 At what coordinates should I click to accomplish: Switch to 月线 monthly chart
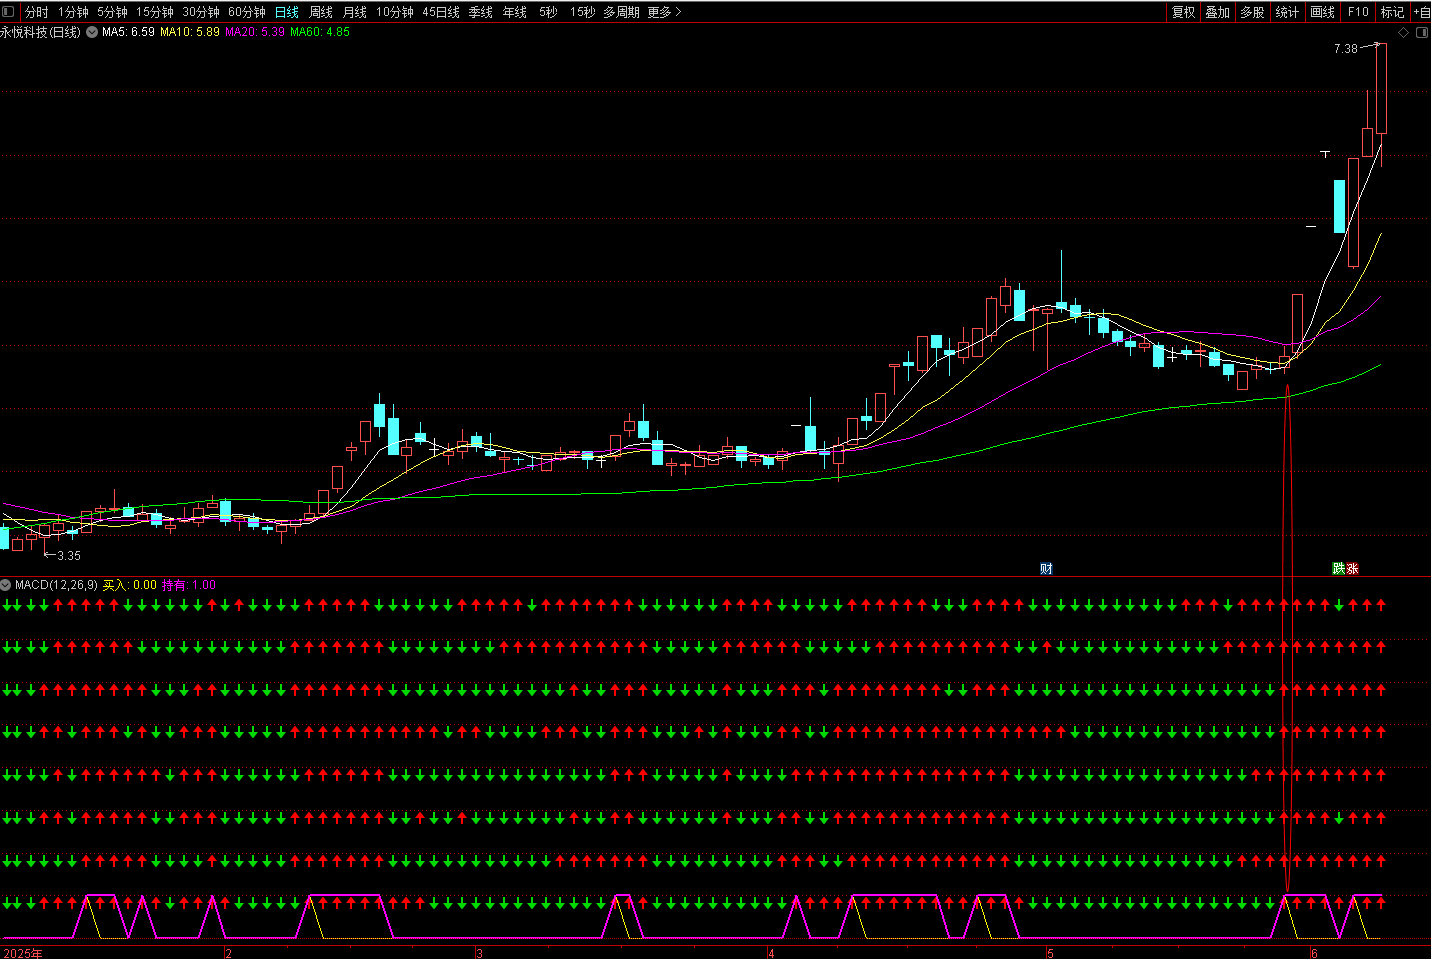pyautogui.click(x=355, y=12)
